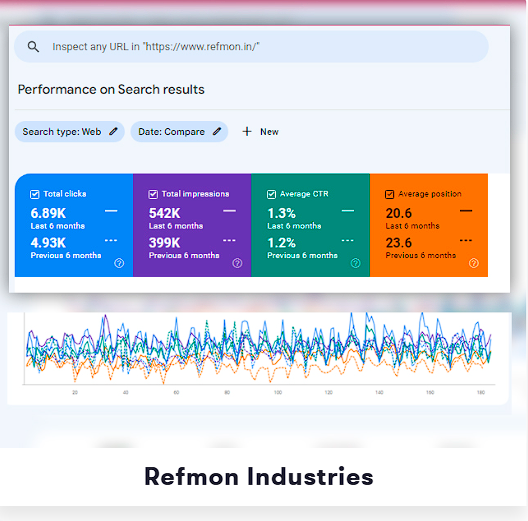Viewport: 528px width, 521px height.
Task: Click the search magnifier icon
Action: [x=33, y=46]
